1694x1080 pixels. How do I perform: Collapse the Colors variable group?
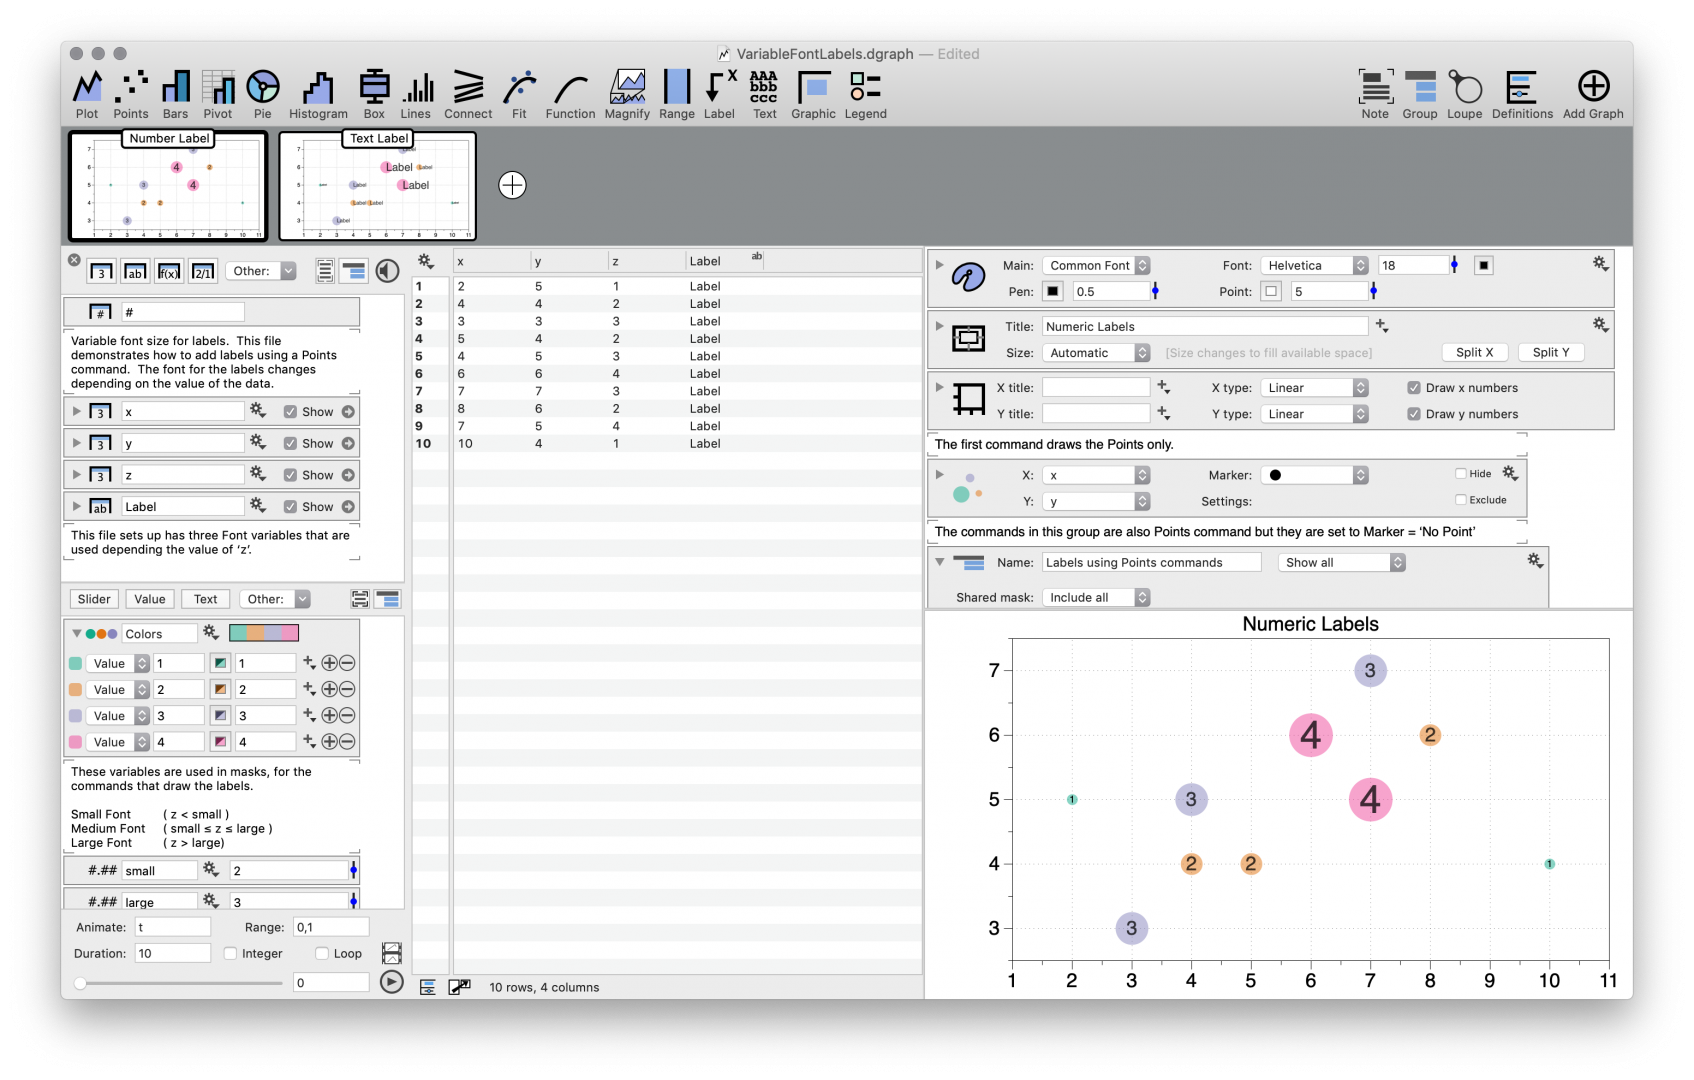coord(76,632)
